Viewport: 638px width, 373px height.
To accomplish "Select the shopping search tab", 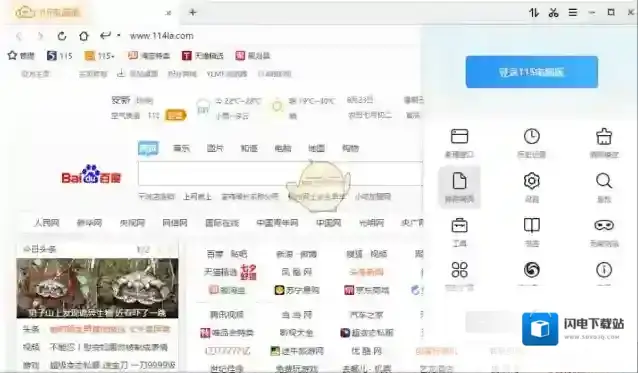I will point(350,148).
